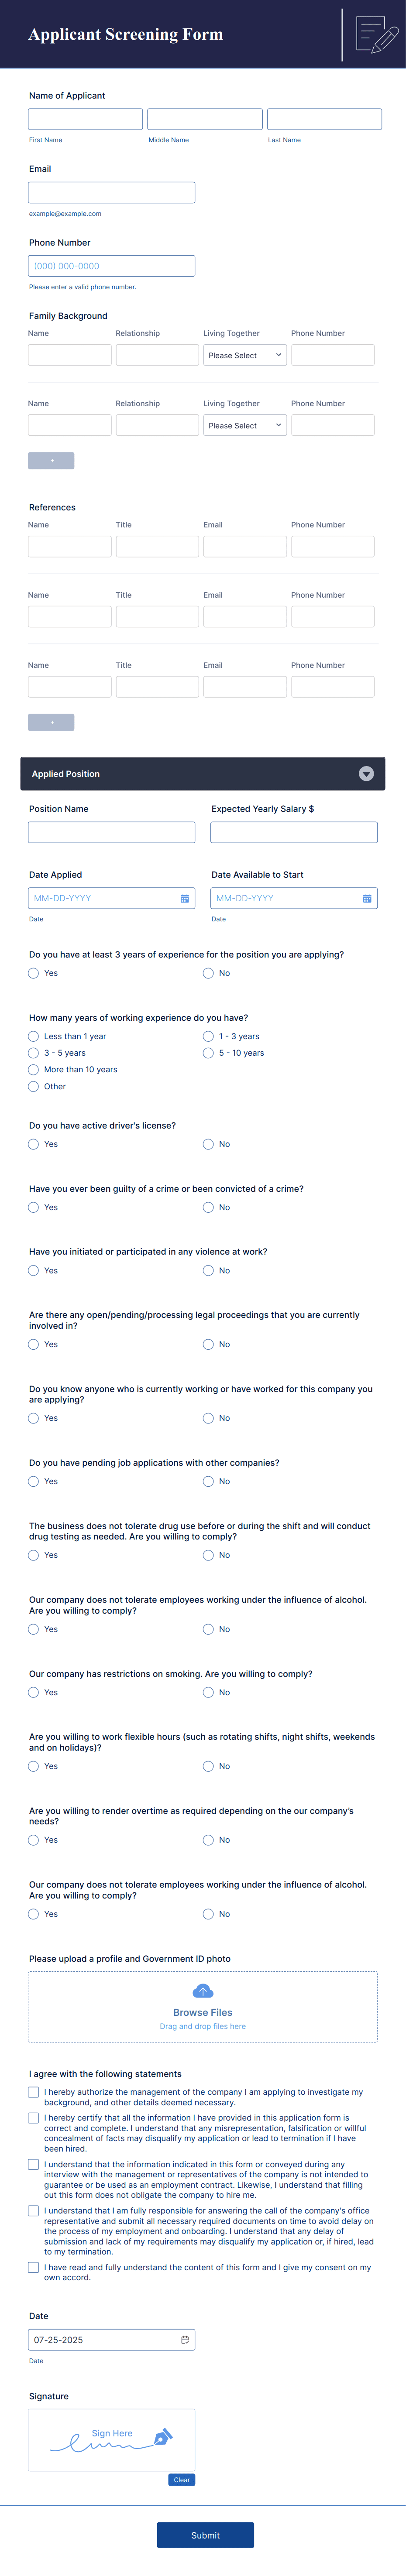Select the 3 - 5 years experience option
406x2576 pixels.
coord(33,1053)
